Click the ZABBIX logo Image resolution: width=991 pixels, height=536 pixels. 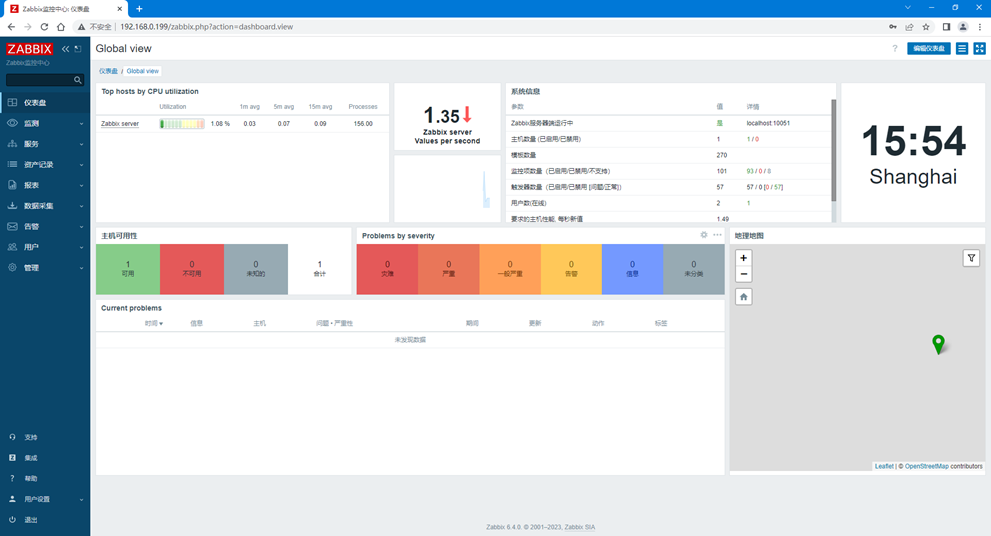[x=29, y=49]
